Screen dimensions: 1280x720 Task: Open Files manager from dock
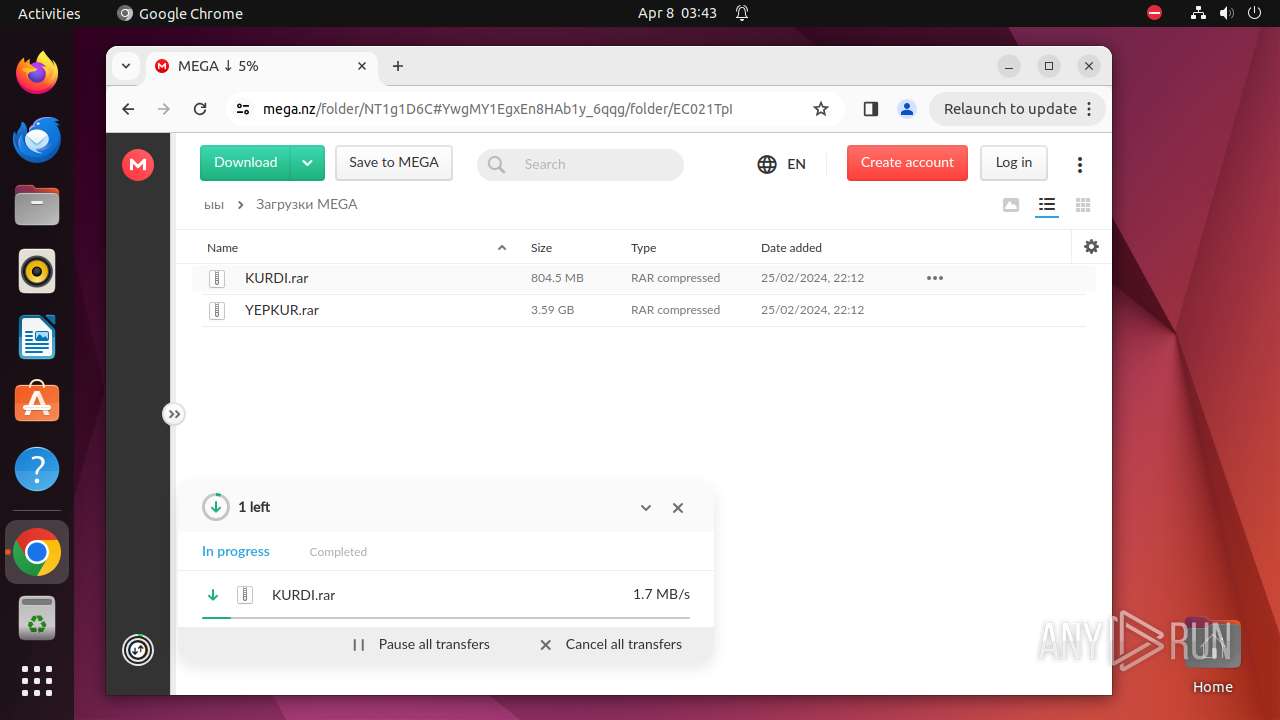(37, 205)
